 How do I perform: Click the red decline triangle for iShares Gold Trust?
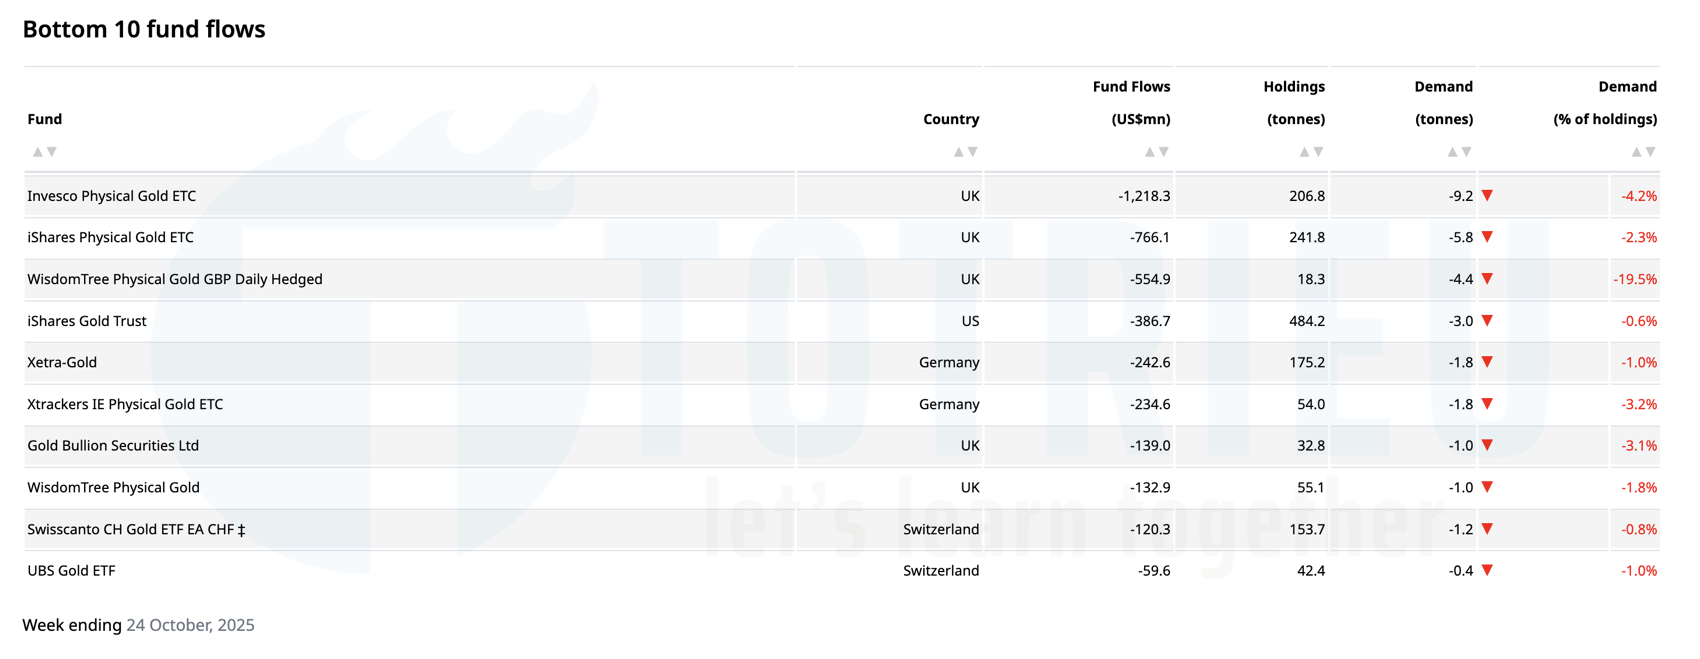[1488, 321]
